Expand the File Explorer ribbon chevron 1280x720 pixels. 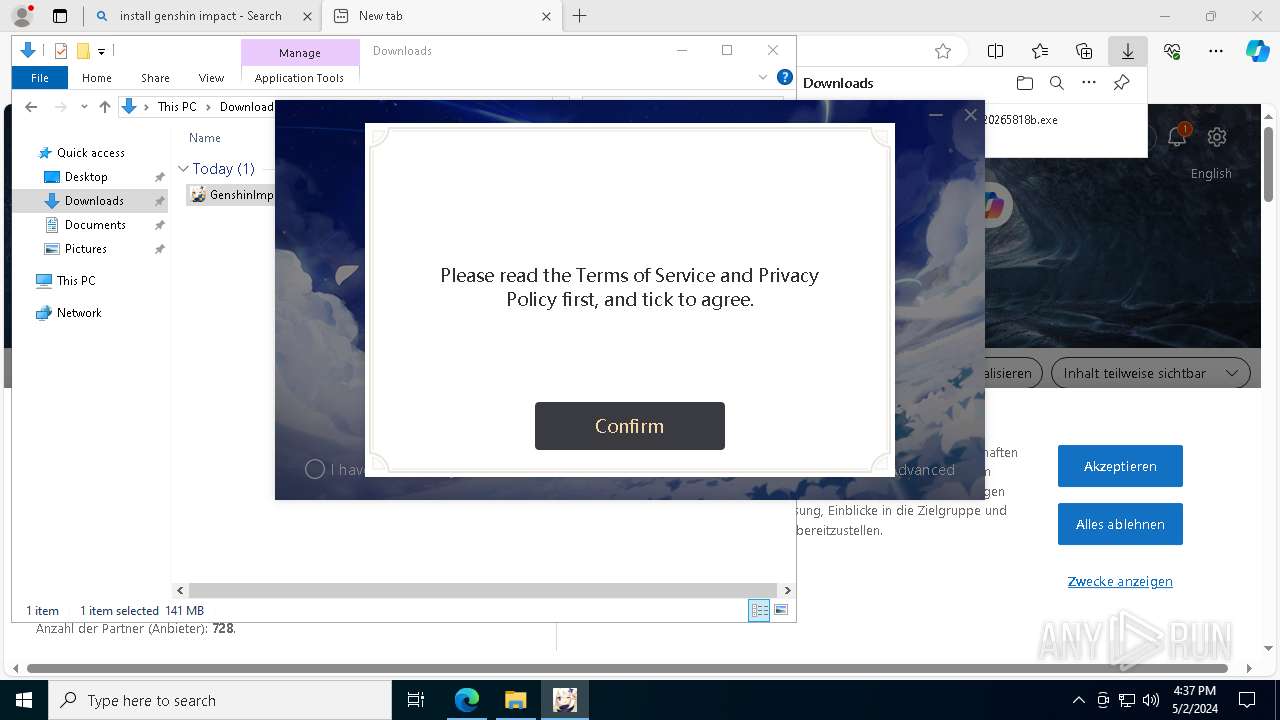click(x=763, y=77)
